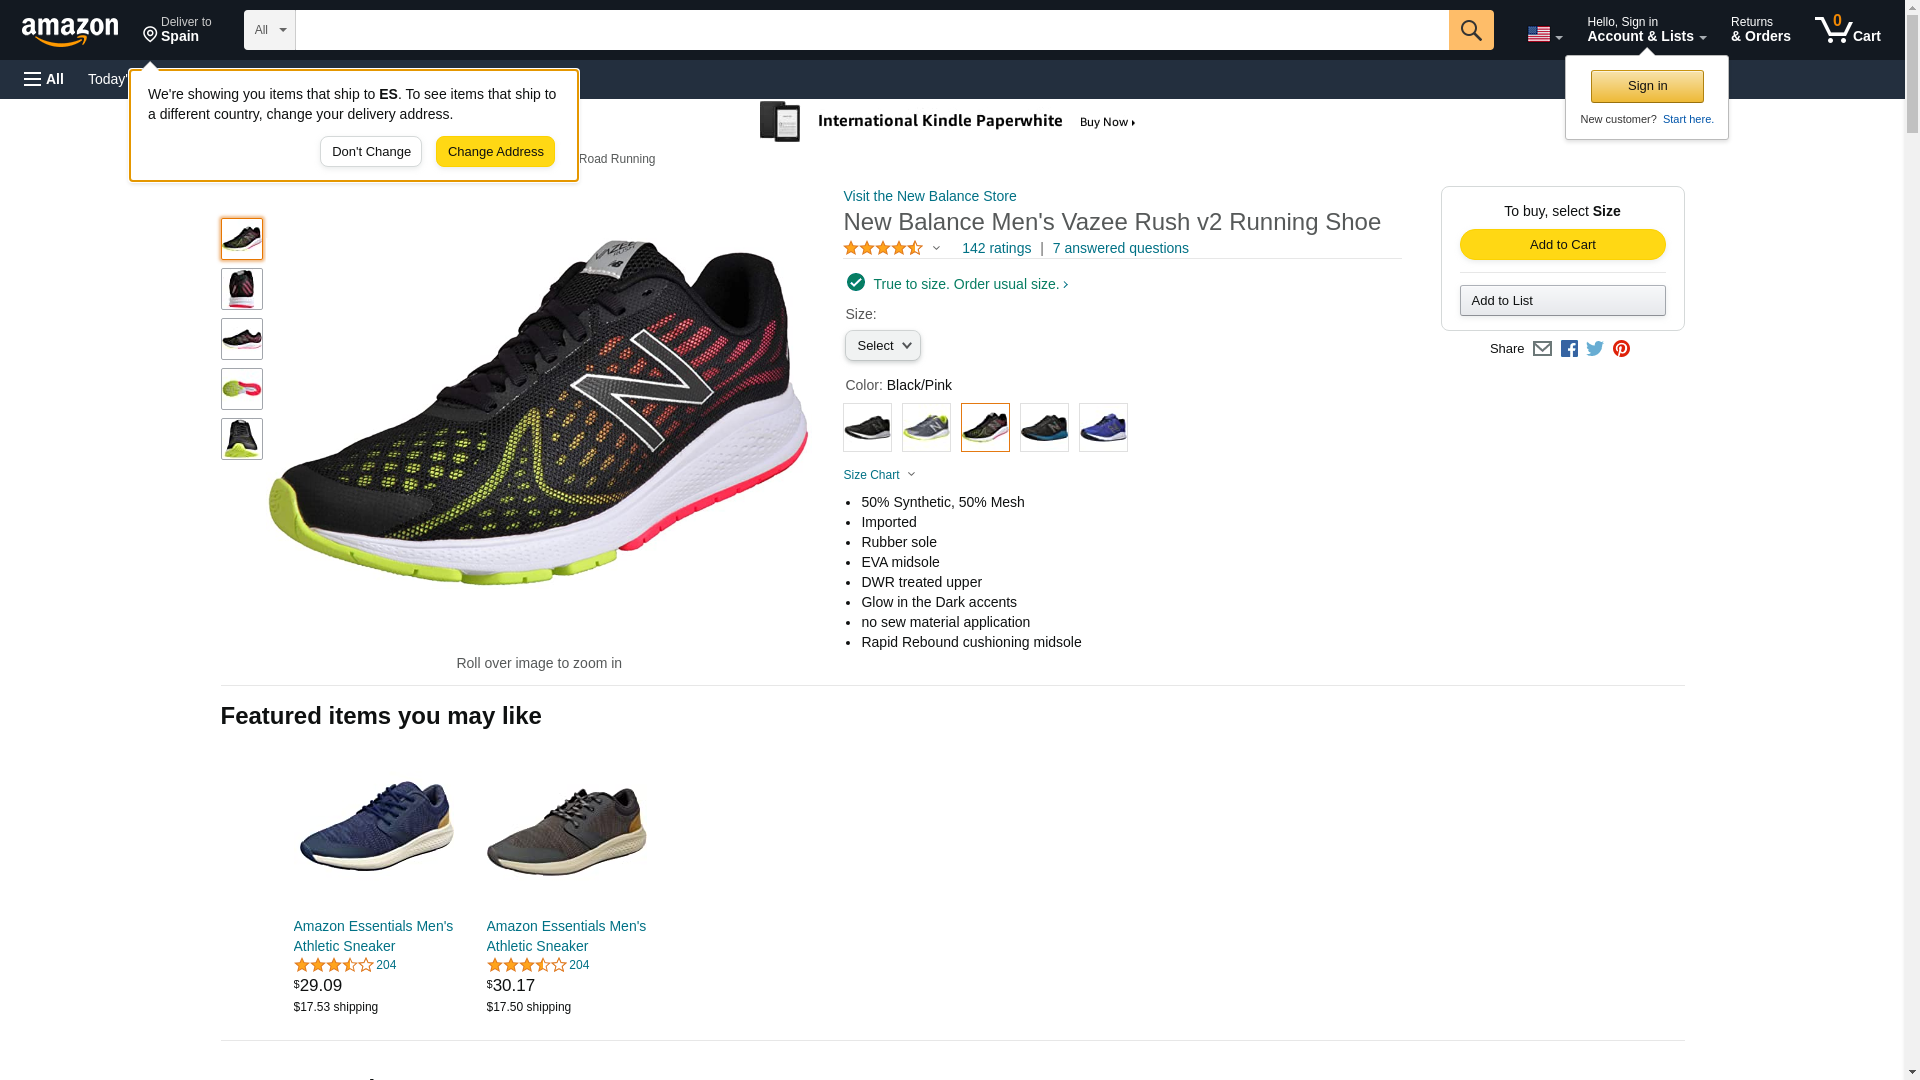Open the 142 ratings link
The width and height of the screenshot is (1920, 1080).
pos(996,248)
